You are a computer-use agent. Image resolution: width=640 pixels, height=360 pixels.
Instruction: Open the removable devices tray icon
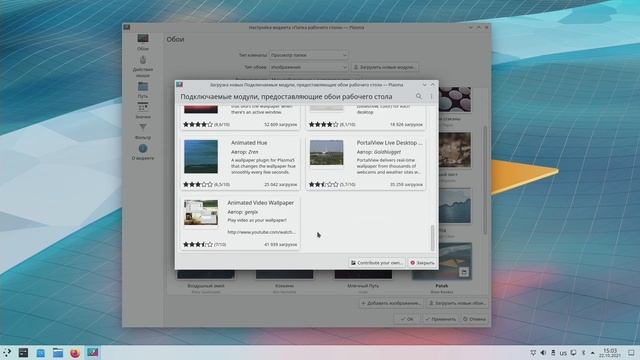[553, 353]
